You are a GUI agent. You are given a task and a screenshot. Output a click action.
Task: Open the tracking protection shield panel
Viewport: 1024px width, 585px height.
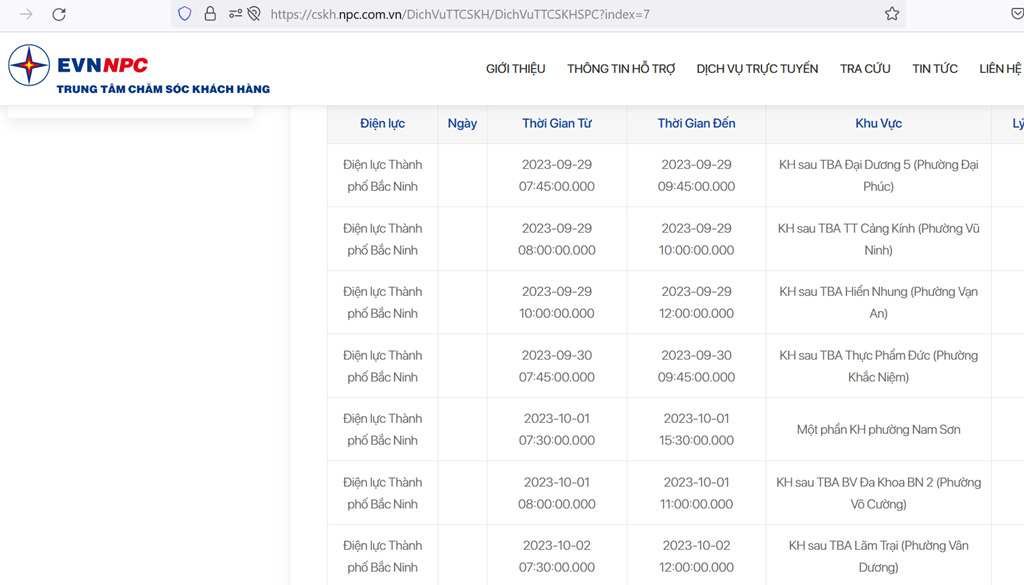tap(184, 14)
